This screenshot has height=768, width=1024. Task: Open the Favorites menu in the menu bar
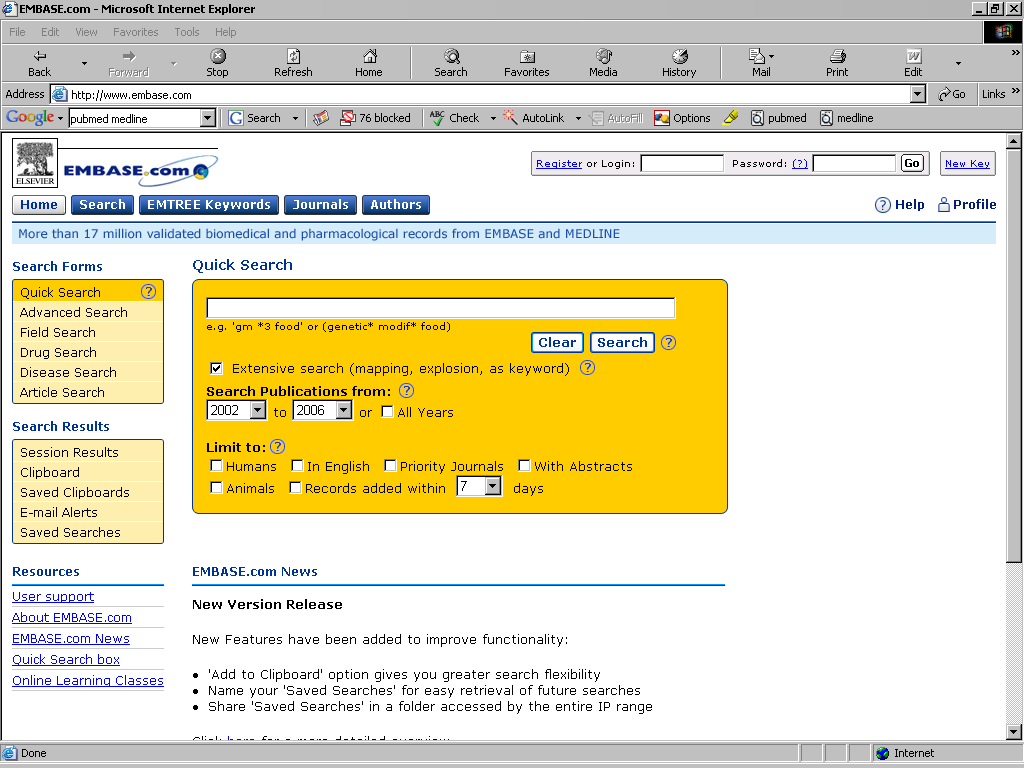135,32
